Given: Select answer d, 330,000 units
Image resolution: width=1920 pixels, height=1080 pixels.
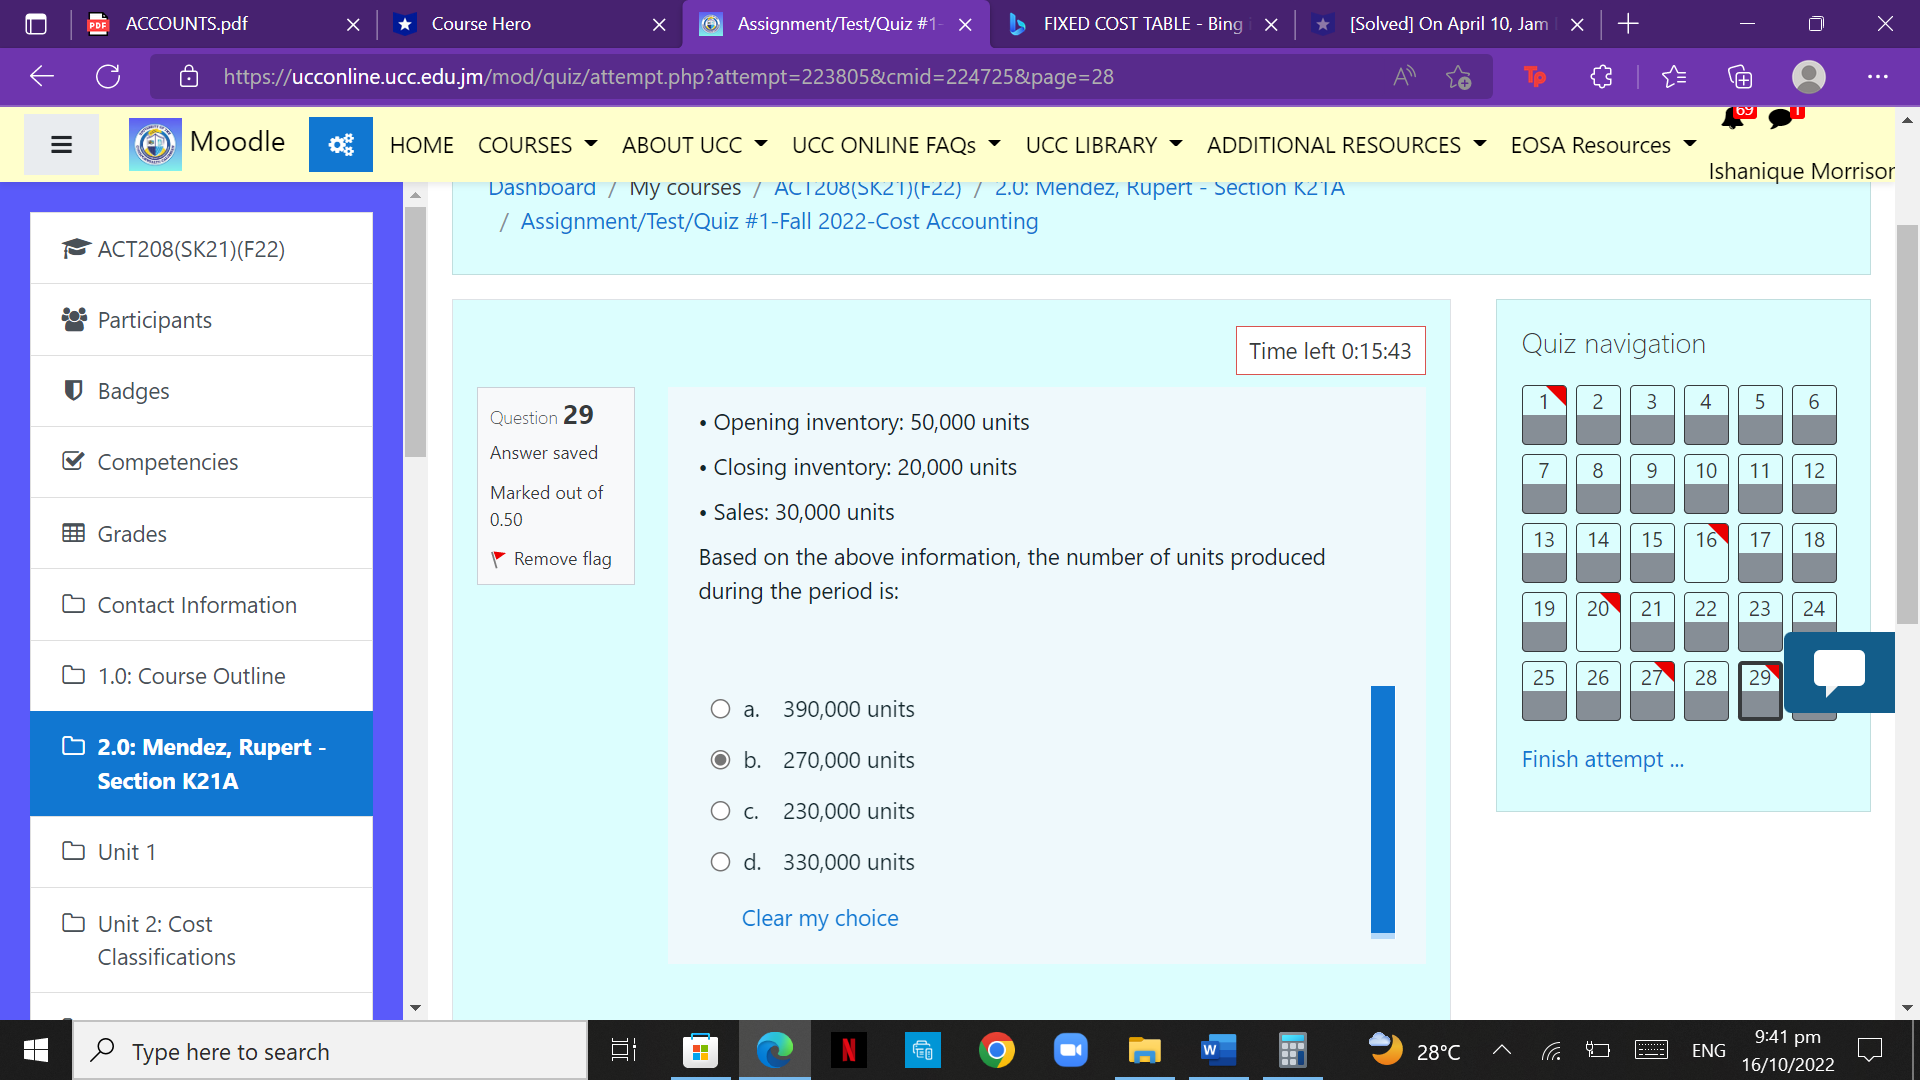Looking at the screenshot, I should pyautogui.click(x=720, y=861).
